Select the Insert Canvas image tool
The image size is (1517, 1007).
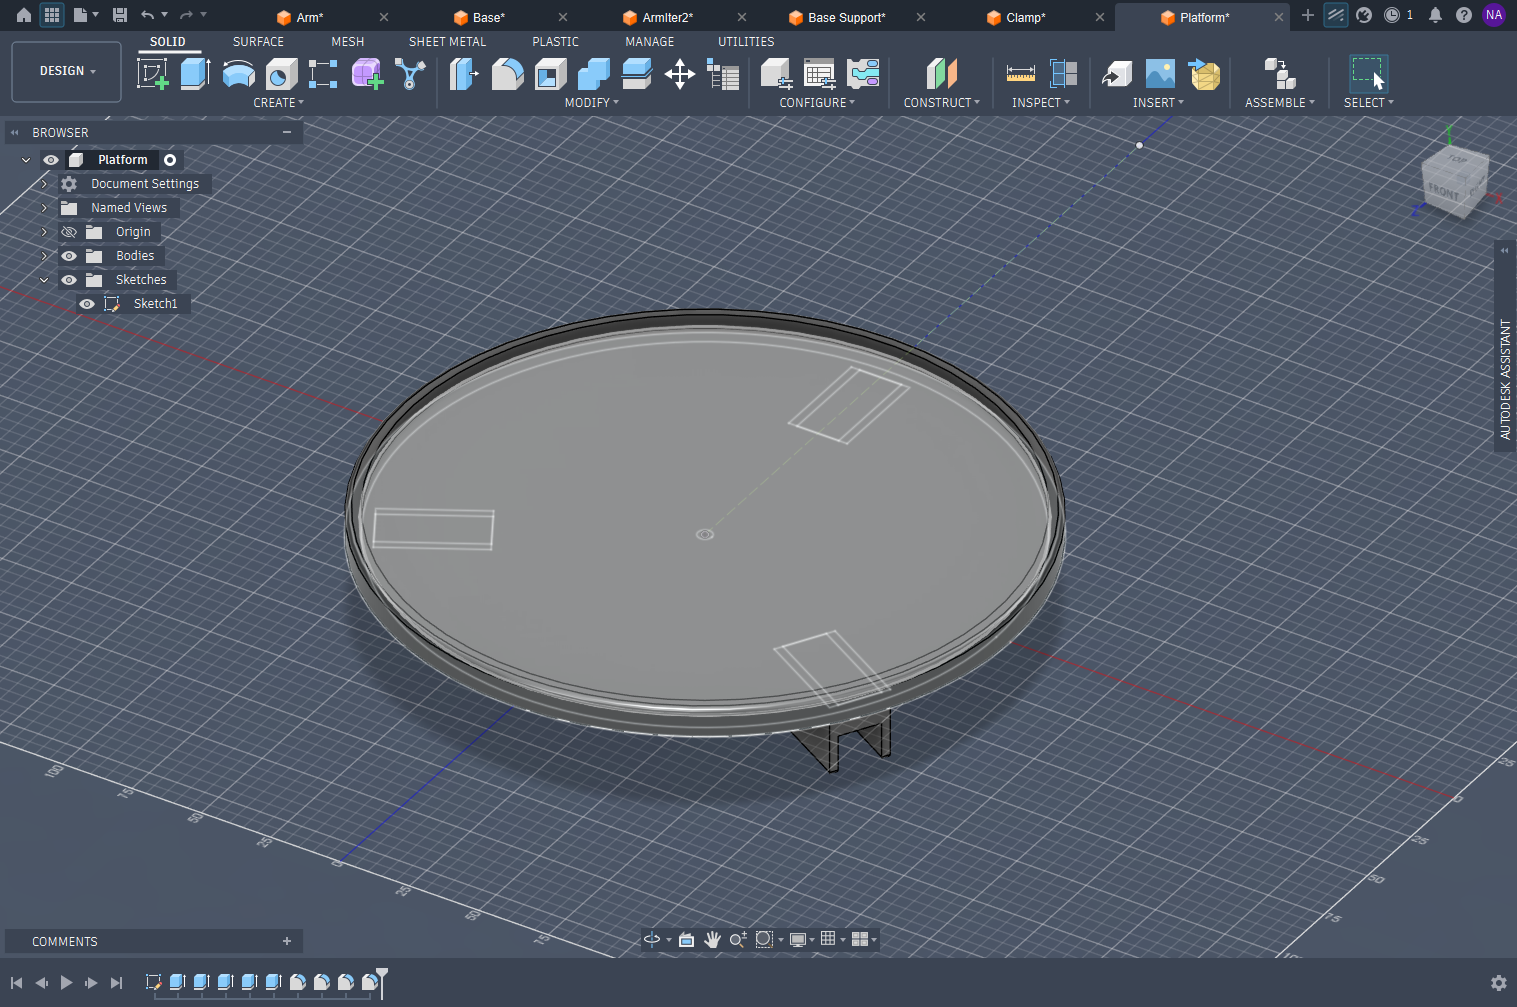click(1160, 74)
